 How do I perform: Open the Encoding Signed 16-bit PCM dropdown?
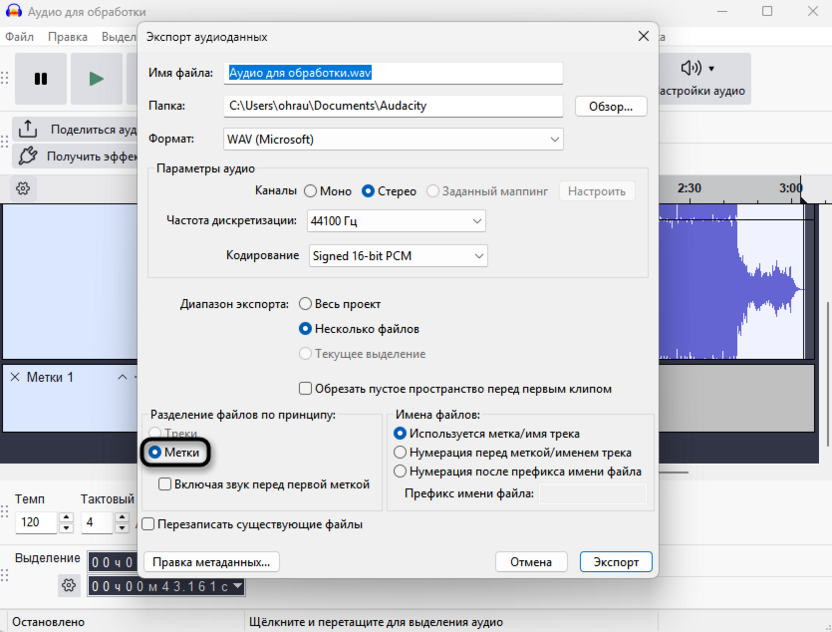coord(398,256)
